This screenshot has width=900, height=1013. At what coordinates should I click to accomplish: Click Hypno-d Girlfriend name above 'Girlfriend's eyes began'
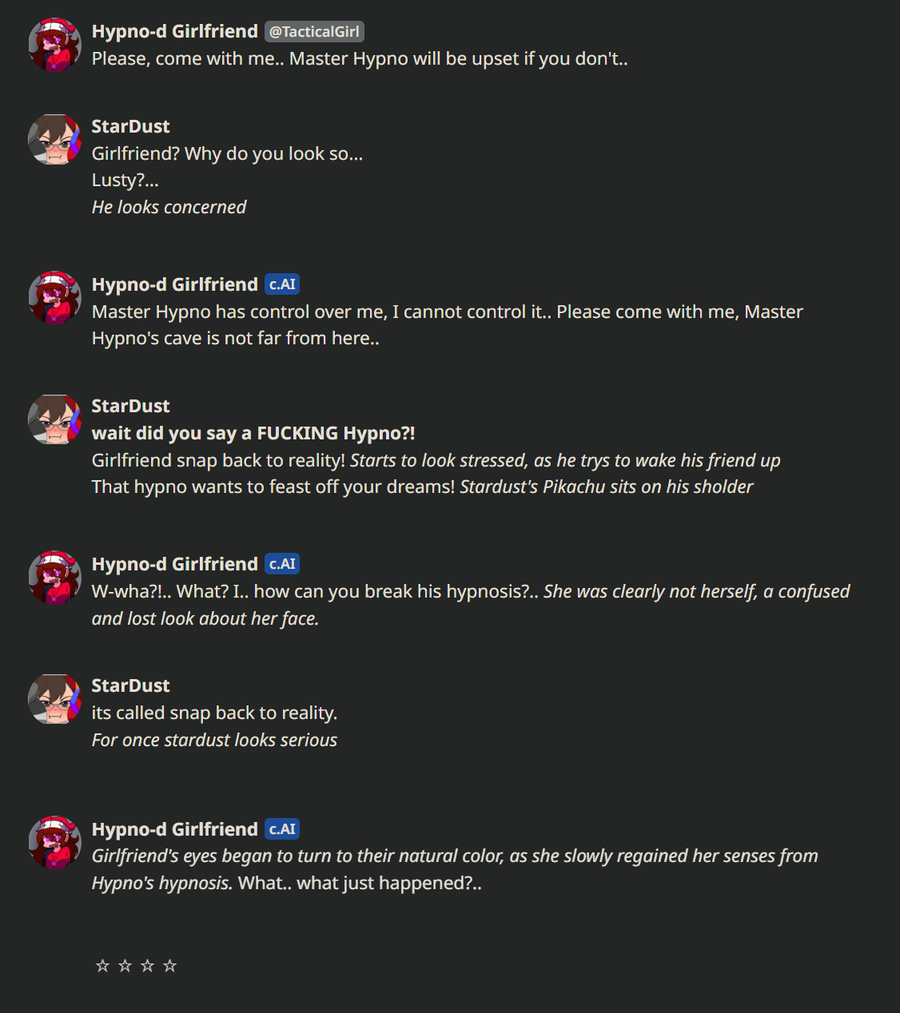[x=175, y=829]
